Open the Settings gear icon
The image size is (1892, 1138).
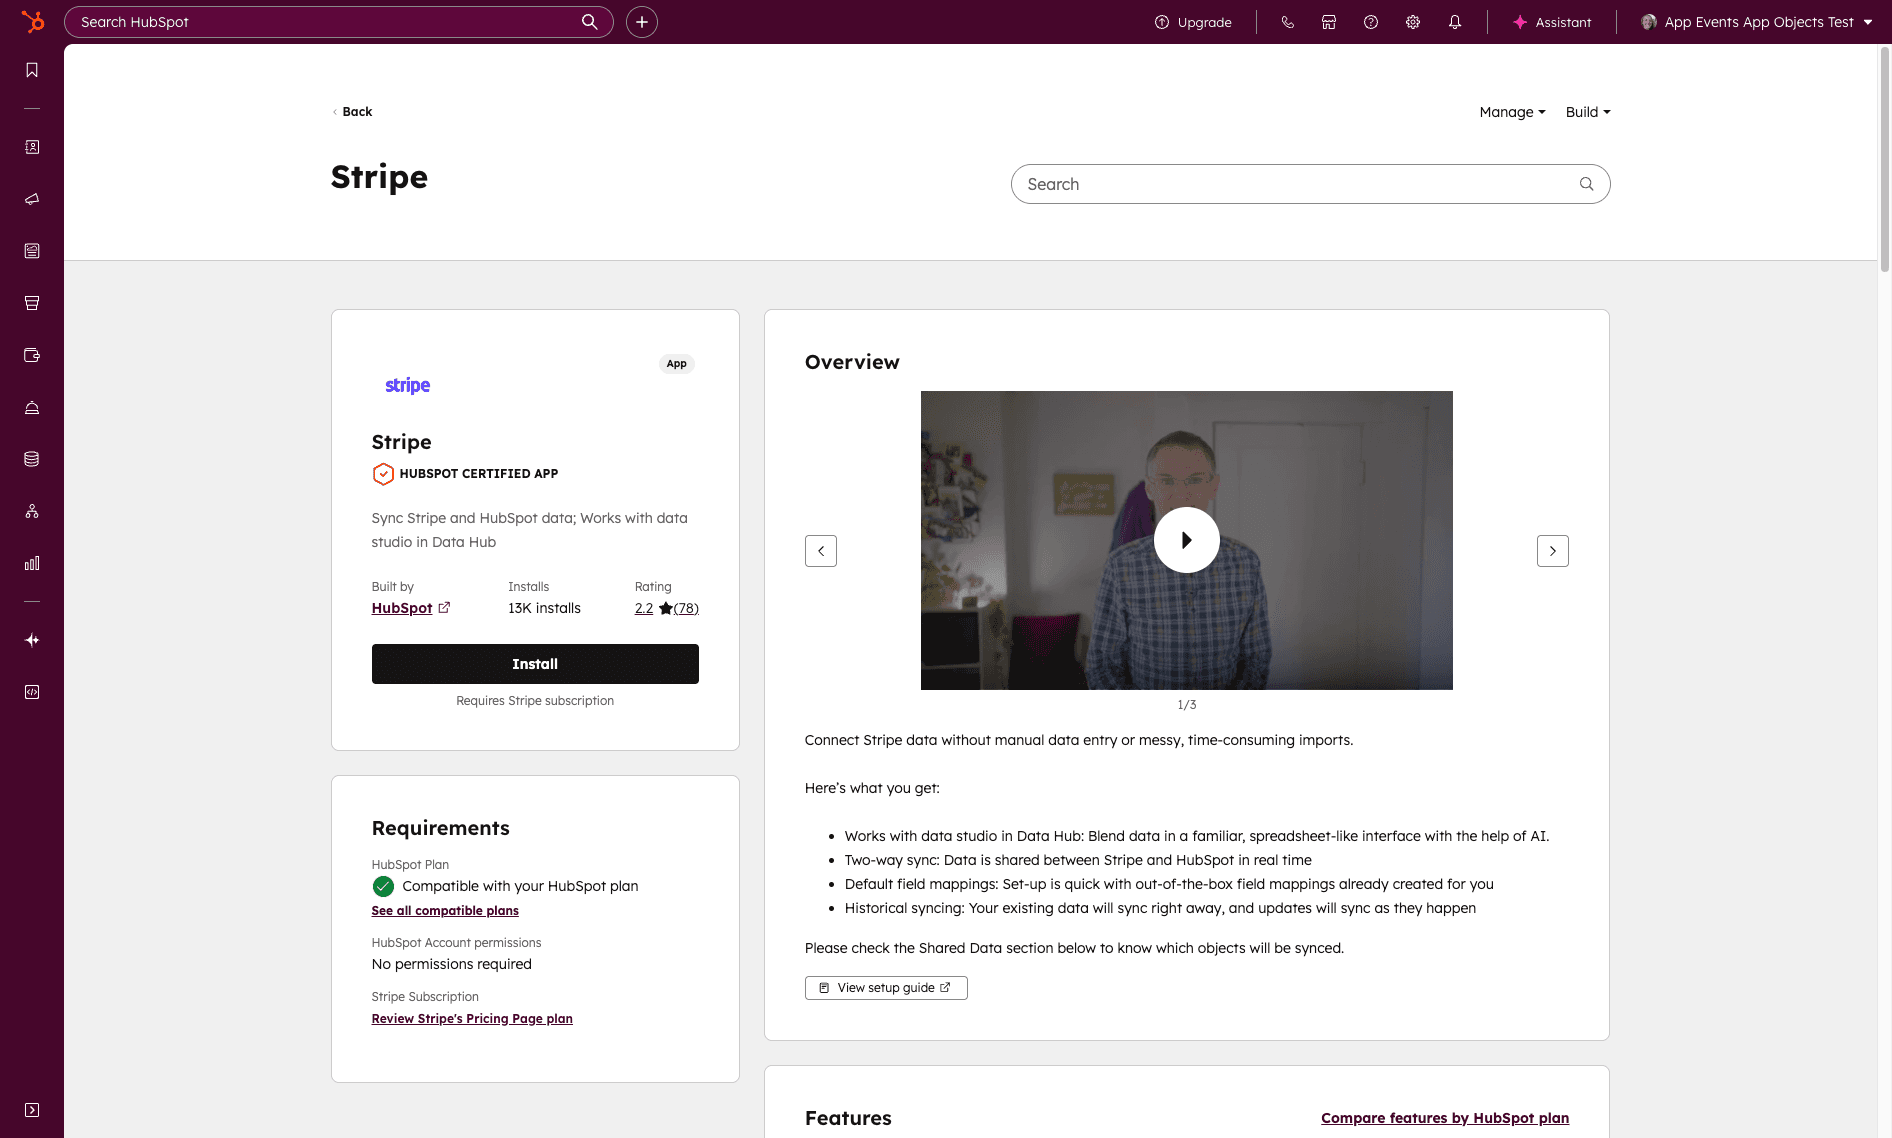pyautogui.click(x=1413, y=22)
